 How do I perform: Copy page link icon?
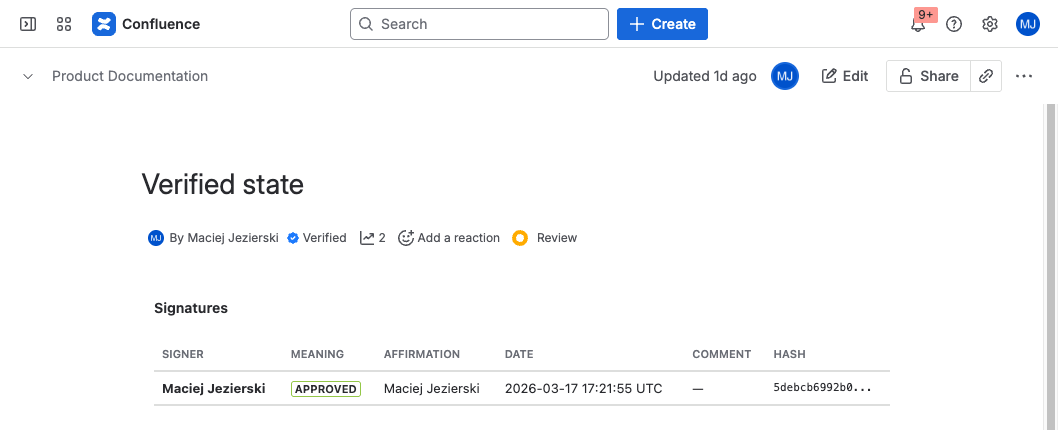(x=986, y=76)
